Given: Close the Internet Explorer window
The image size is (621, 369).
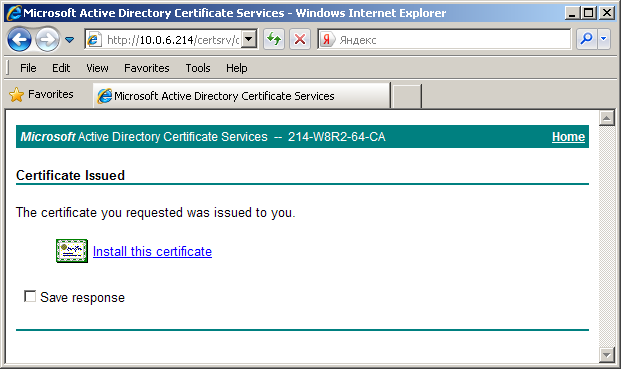Looking at the screenshot, I should tap(607, 13).
